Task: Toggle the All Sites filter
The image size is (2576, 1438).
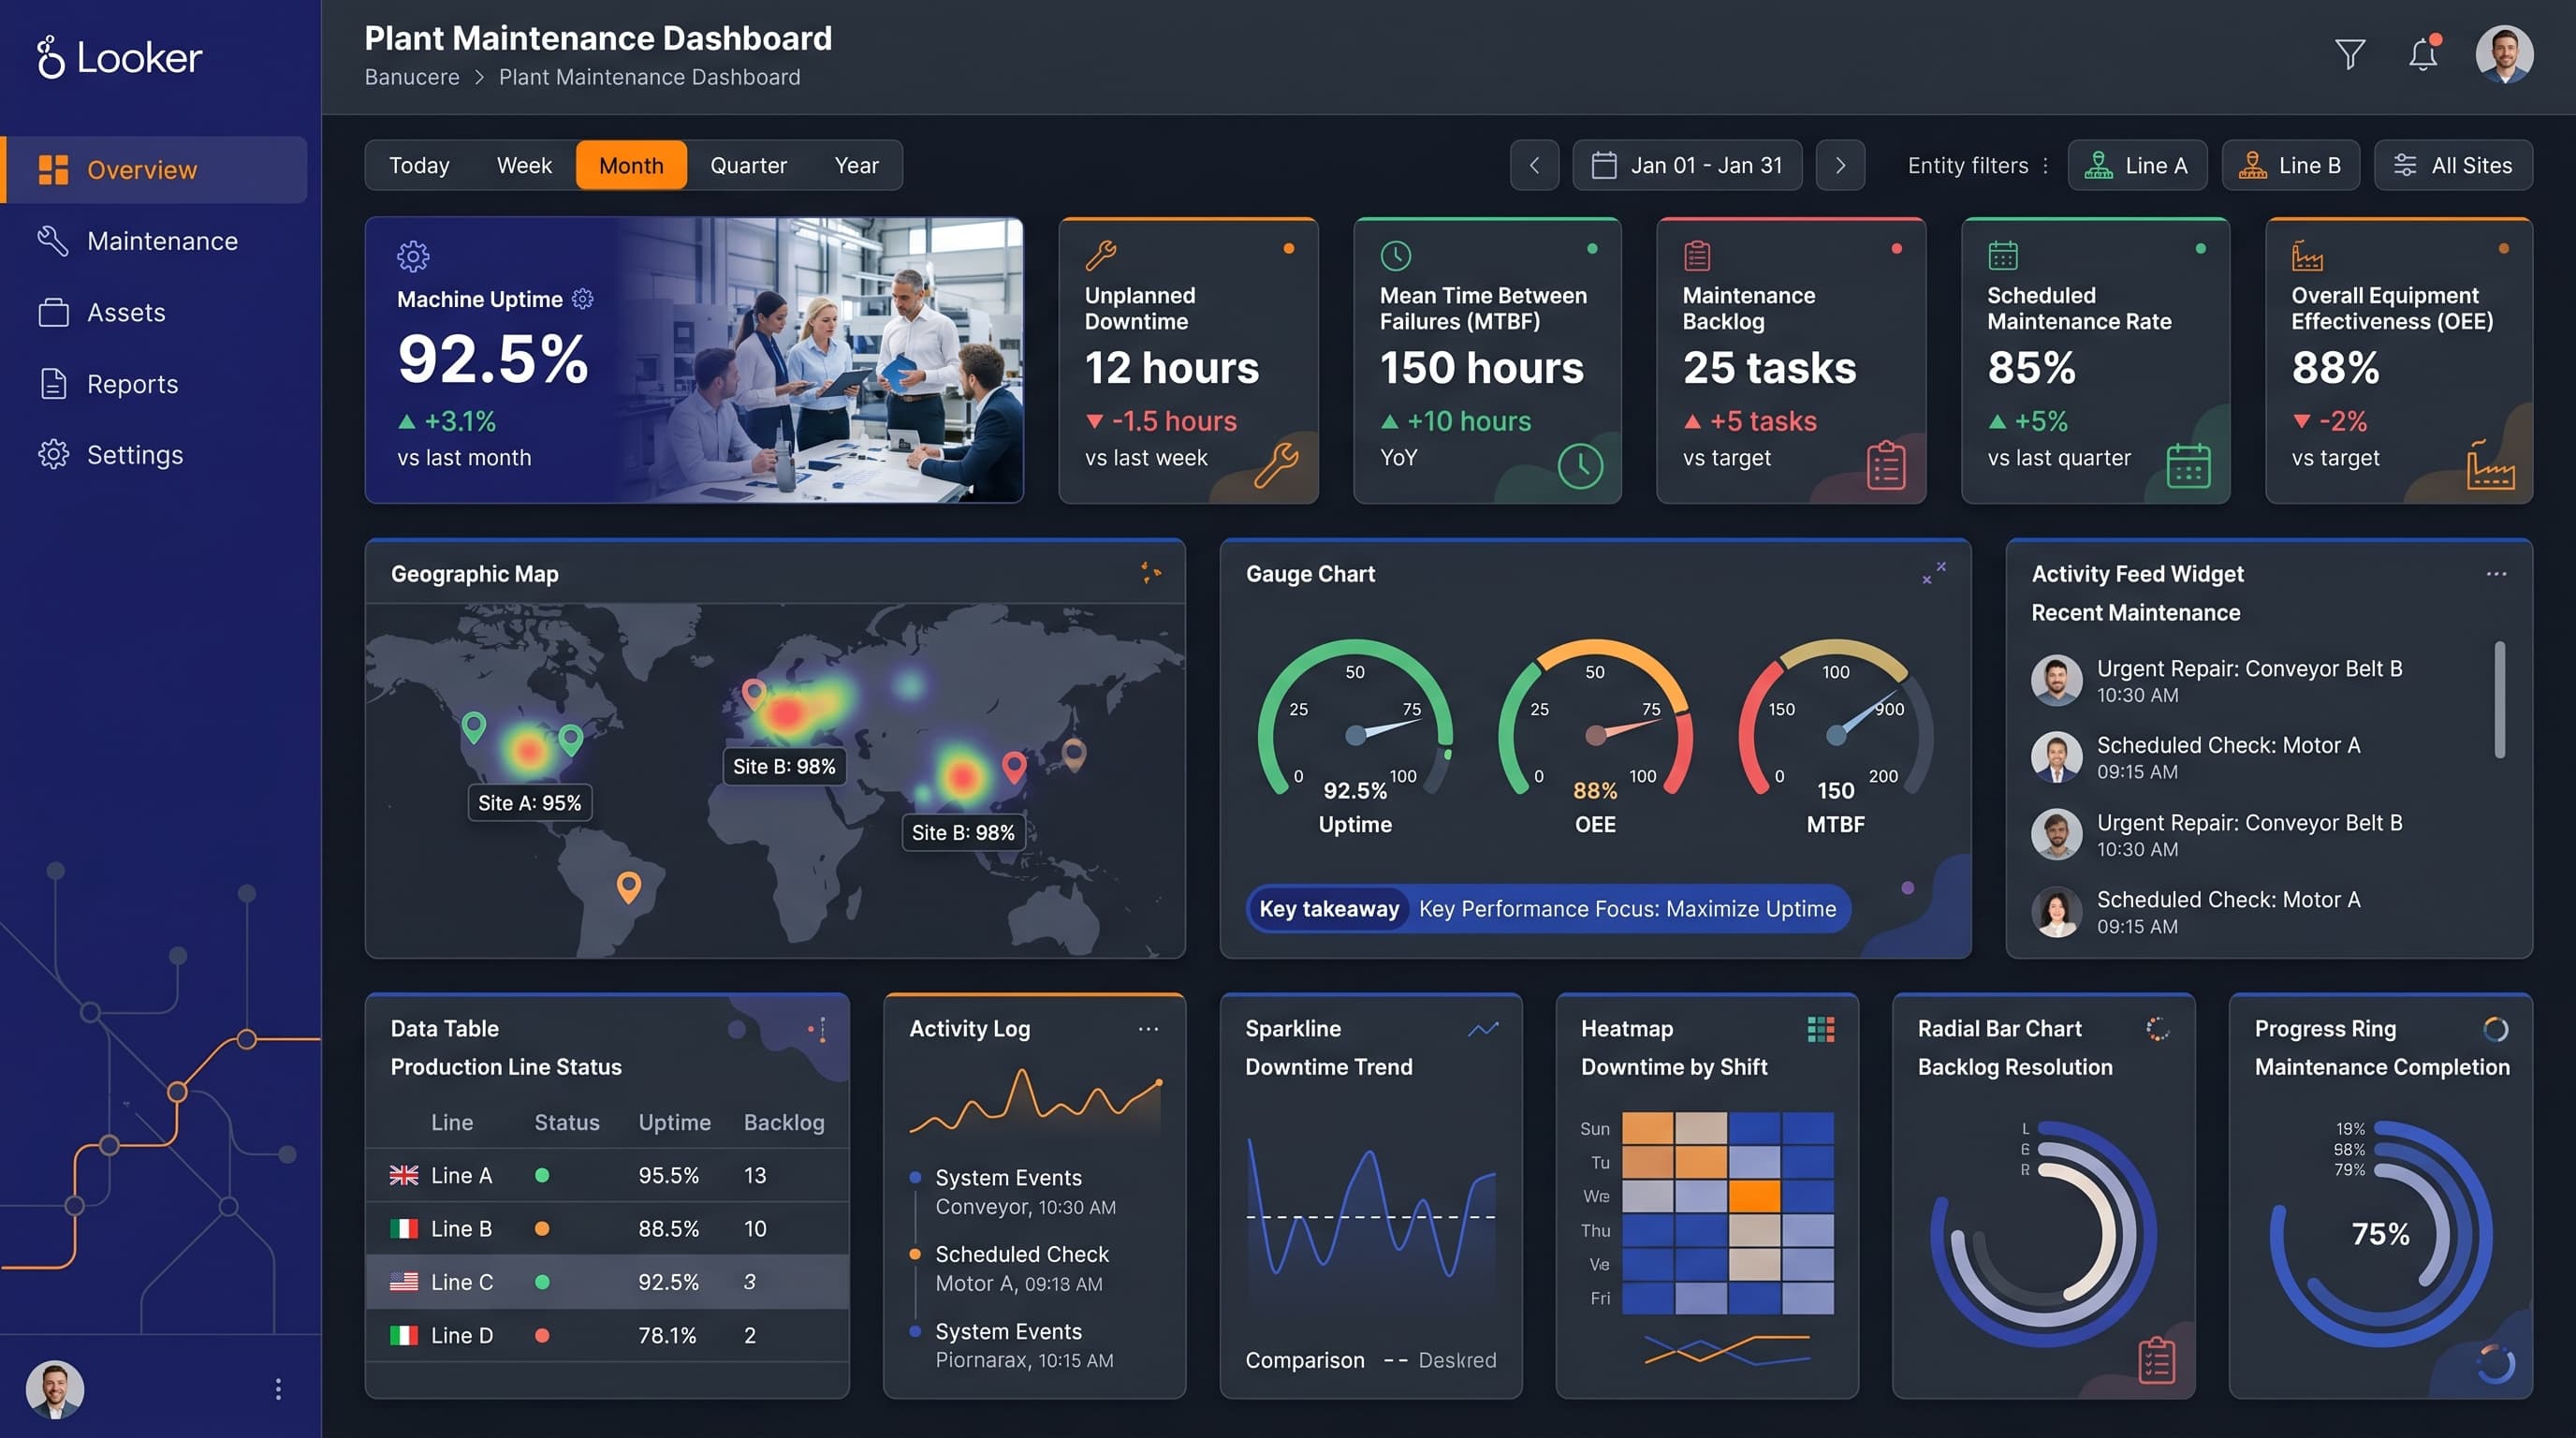Action: [2453, 165]
